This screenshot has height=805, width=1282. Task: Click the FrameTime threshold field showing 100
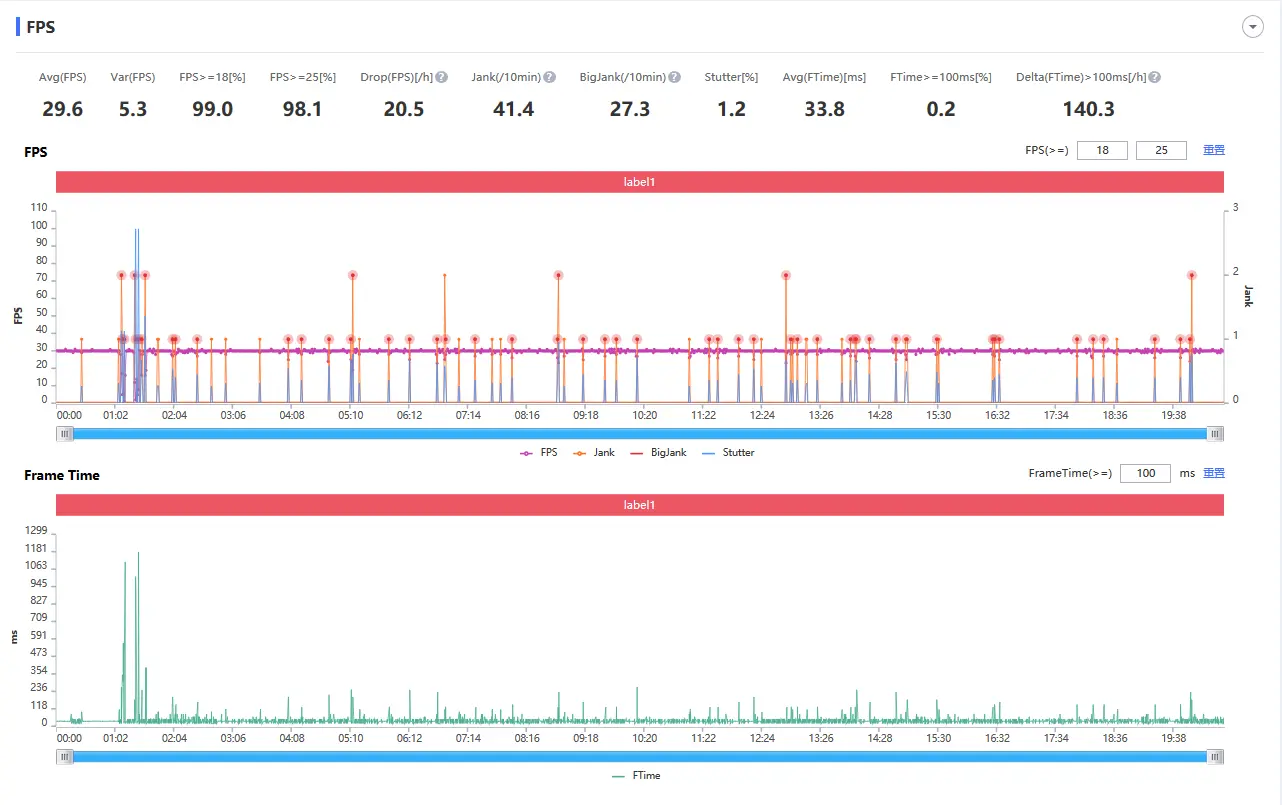tap(1145, 473)
